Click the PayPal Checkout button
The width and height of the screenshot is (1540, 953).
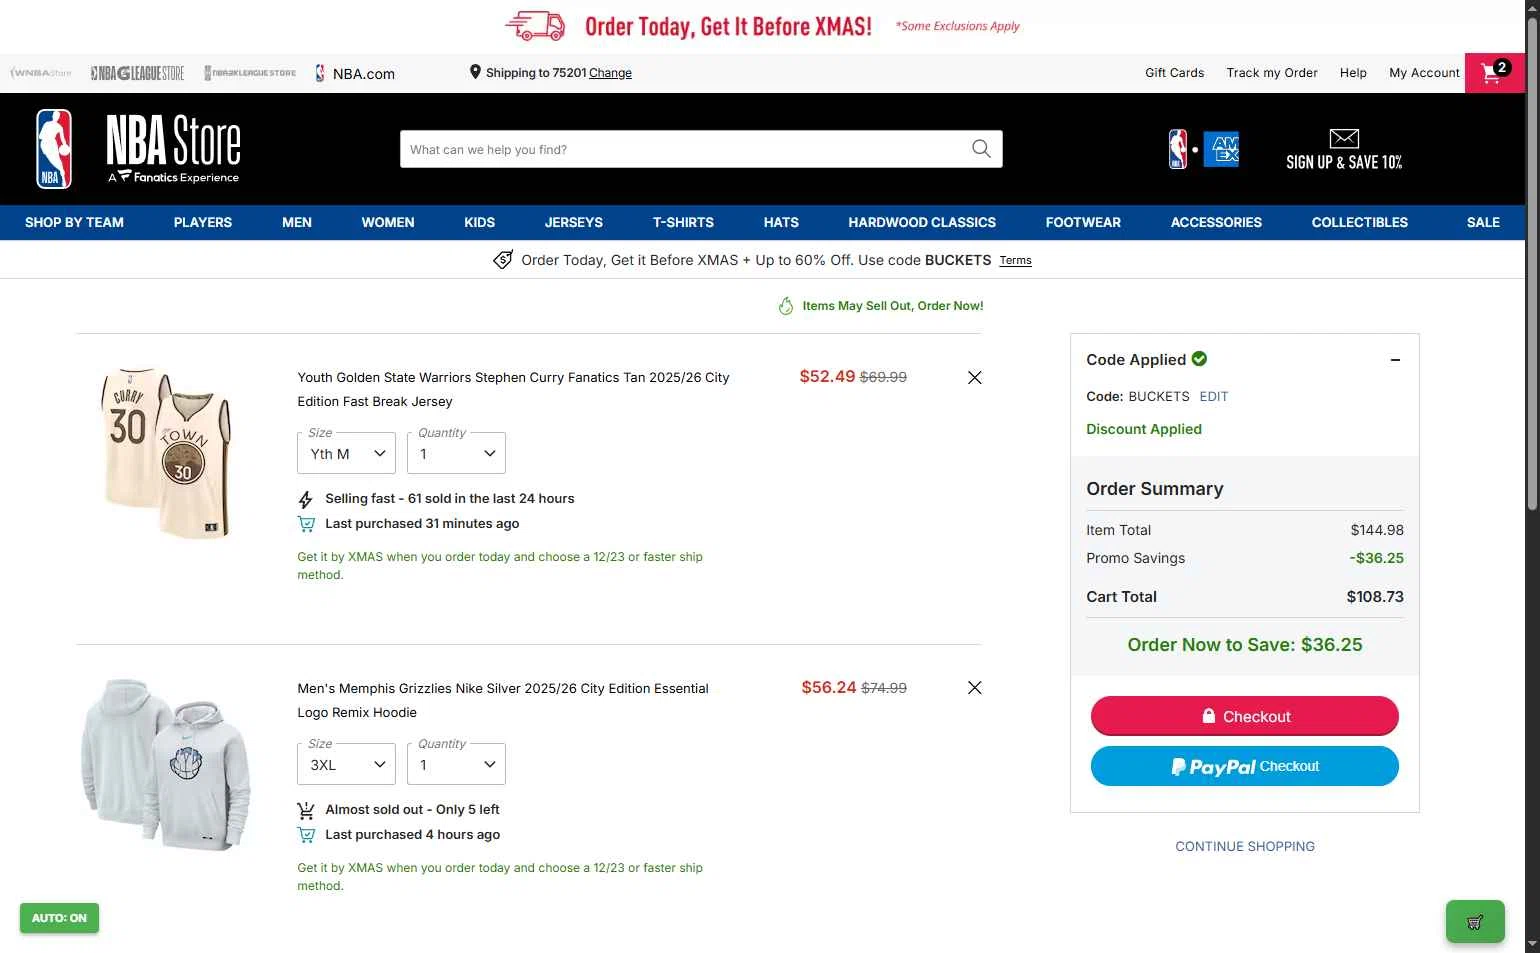click(x=1245, y=766)
